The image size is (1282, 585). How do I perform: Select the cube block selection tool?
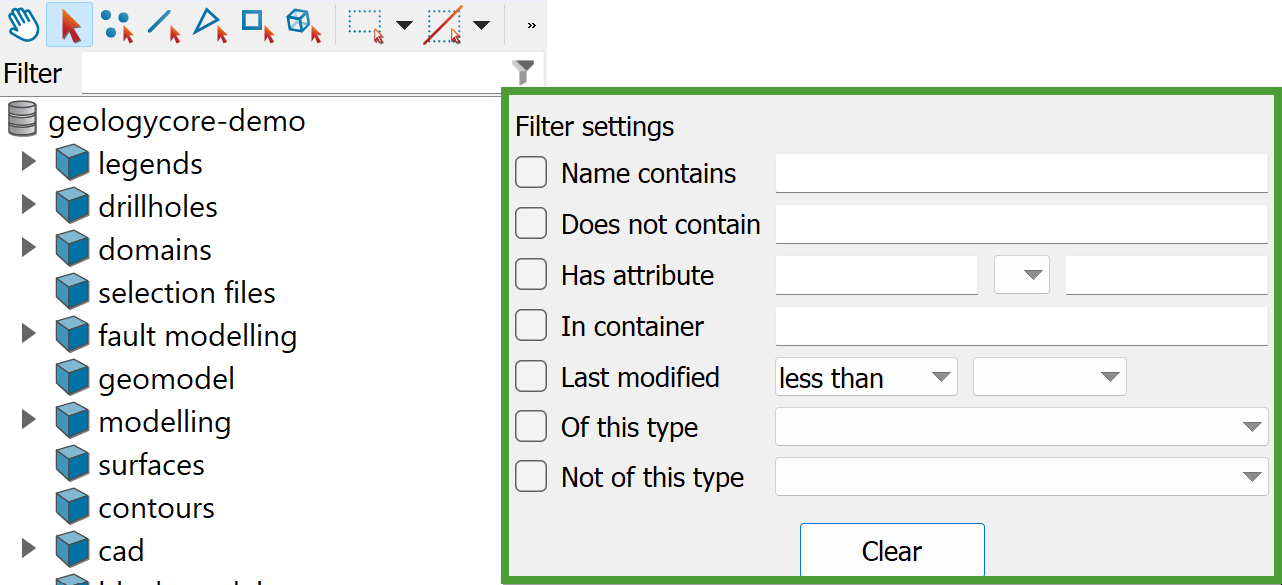coord(303,24)
